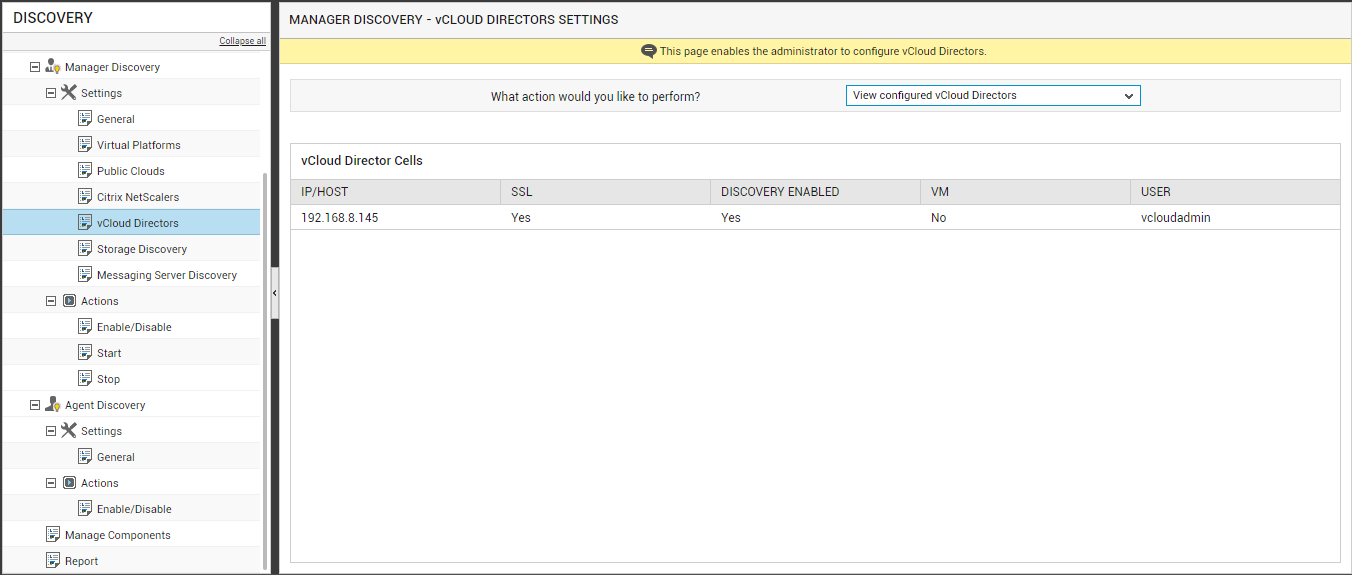Open the Report page

pyautogui.click(x=81, y=561)
